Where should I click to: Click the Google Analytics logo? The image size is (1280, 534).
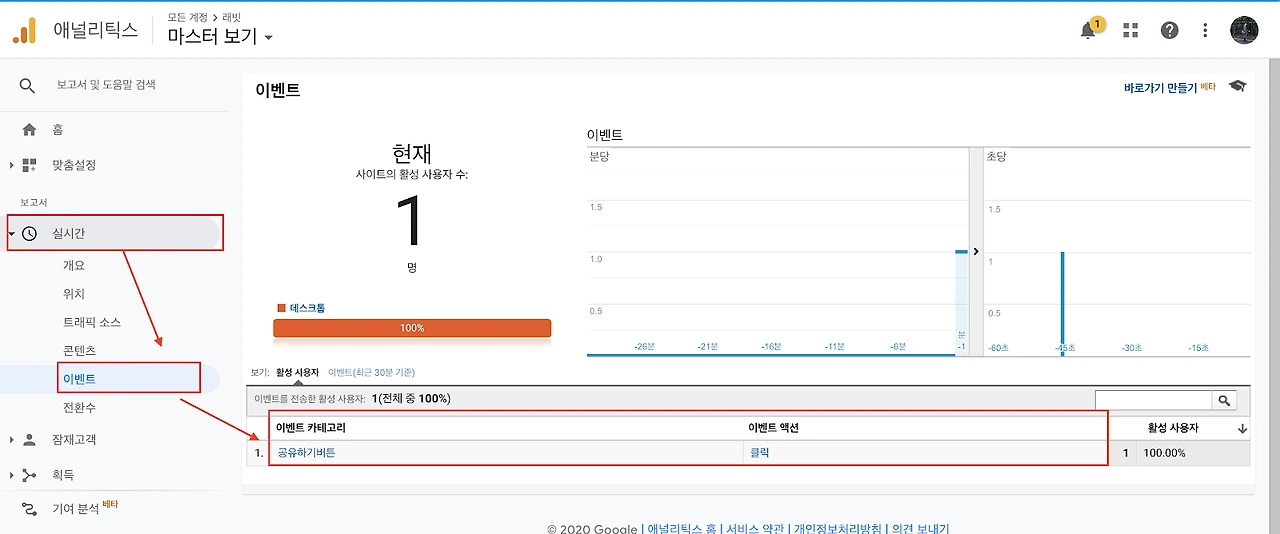pyautogui.click(x=24, y=31)
